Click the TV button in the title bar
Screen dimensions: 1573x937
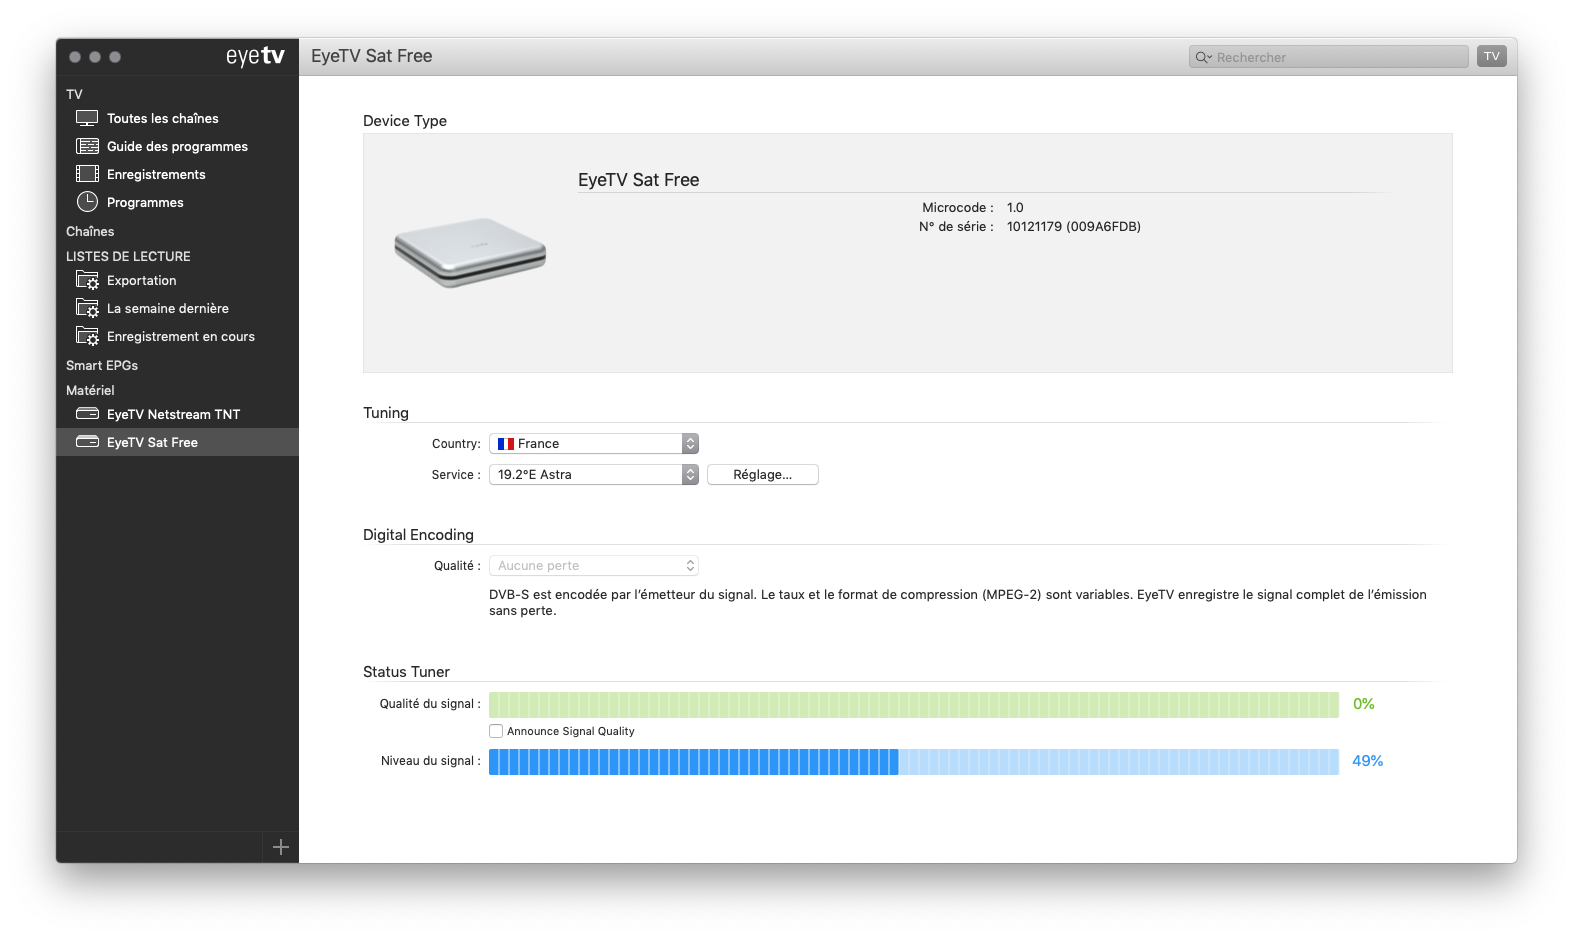(1491, 56)
